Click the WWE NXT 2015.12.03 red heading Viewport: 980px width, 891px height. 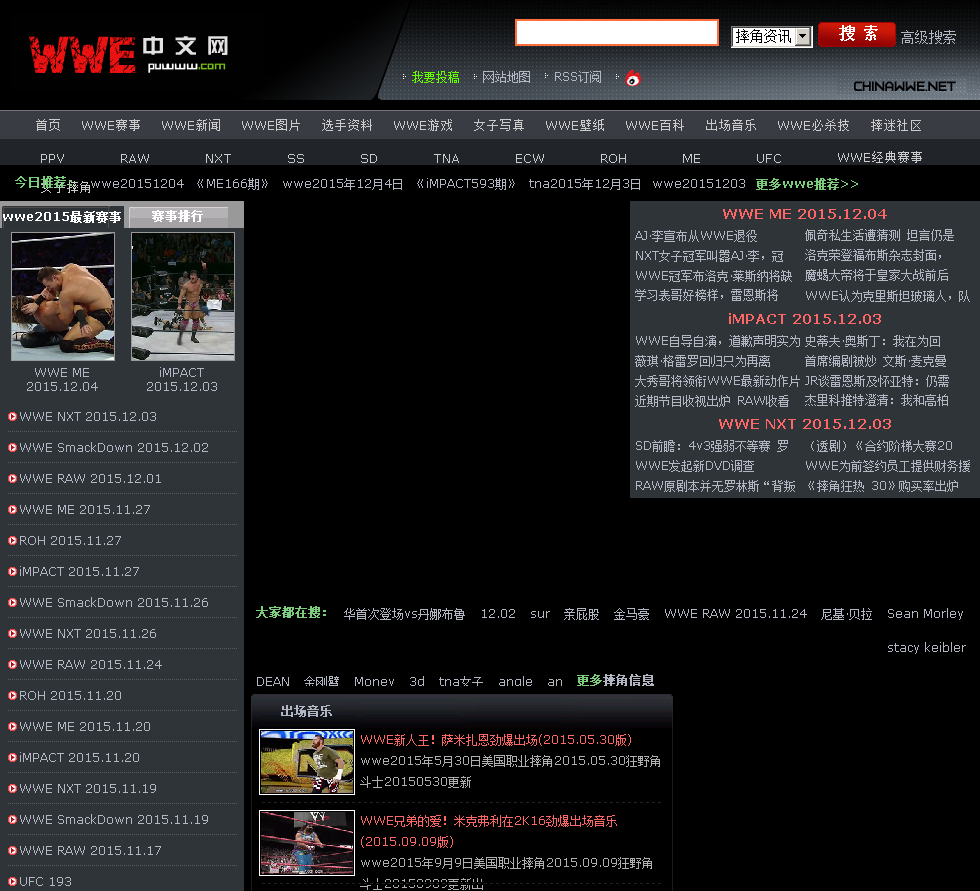click(x=804, y=424)
